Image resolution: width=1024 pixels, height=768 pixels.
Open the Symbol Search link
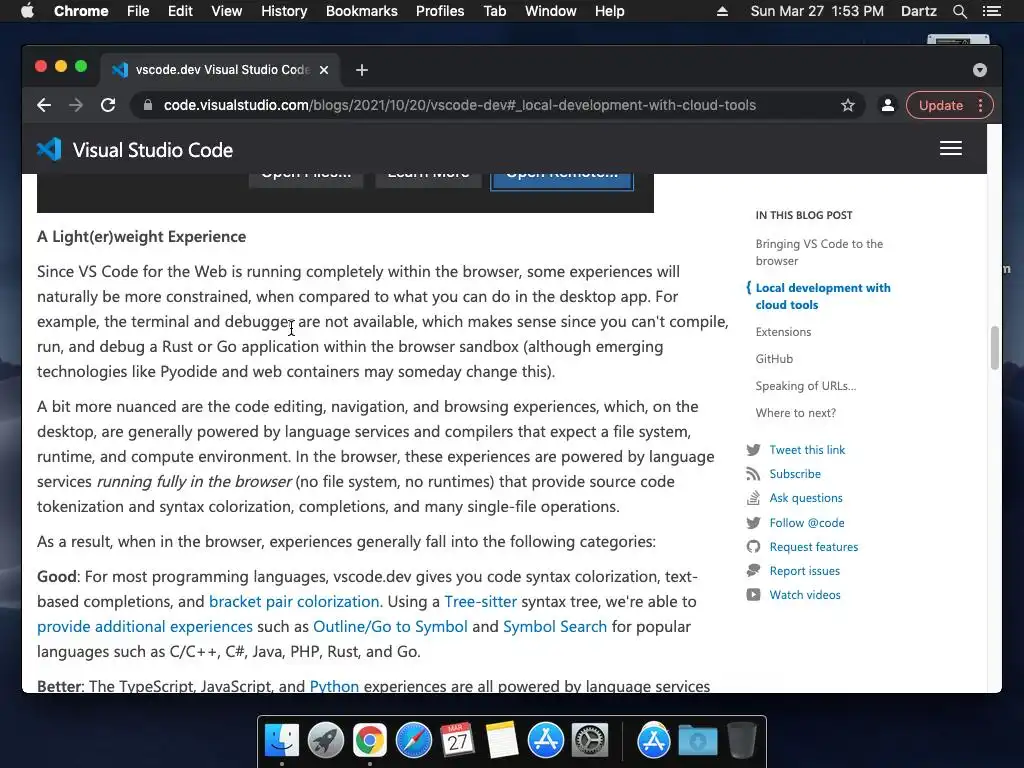click(x=554, y=626)
